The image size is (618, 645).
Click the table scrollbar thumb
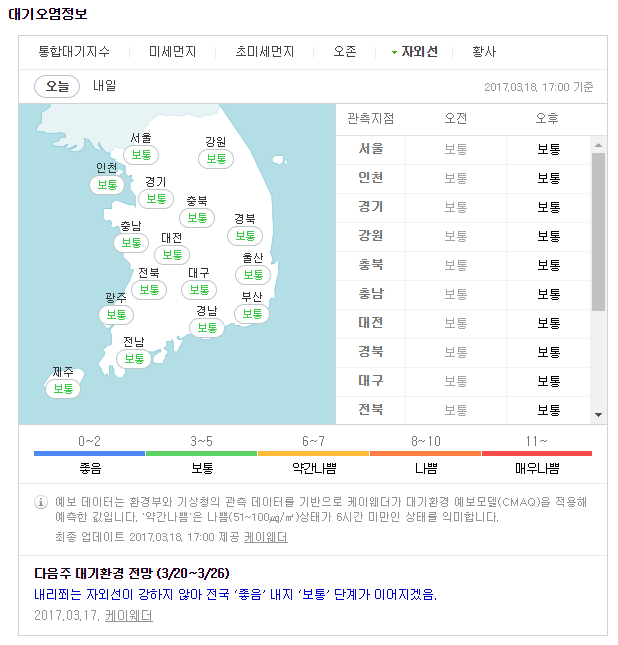pyautogui.click(x=599, y=232)
